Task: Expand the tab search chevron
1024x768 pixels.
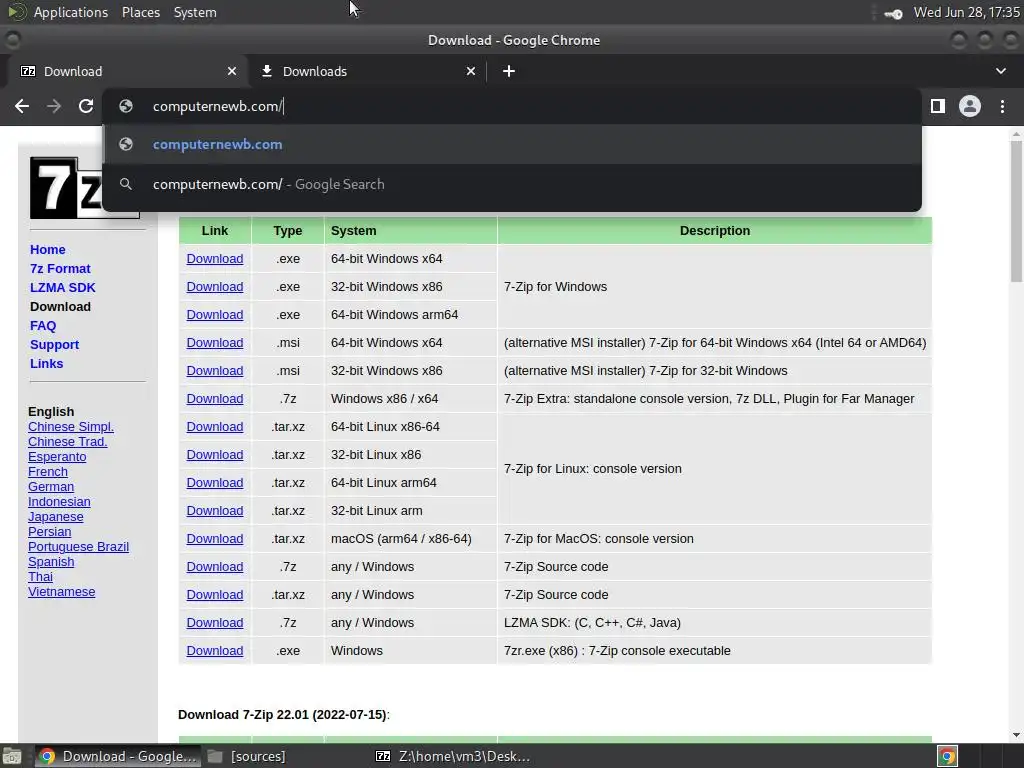Action: pos(1000,71)
